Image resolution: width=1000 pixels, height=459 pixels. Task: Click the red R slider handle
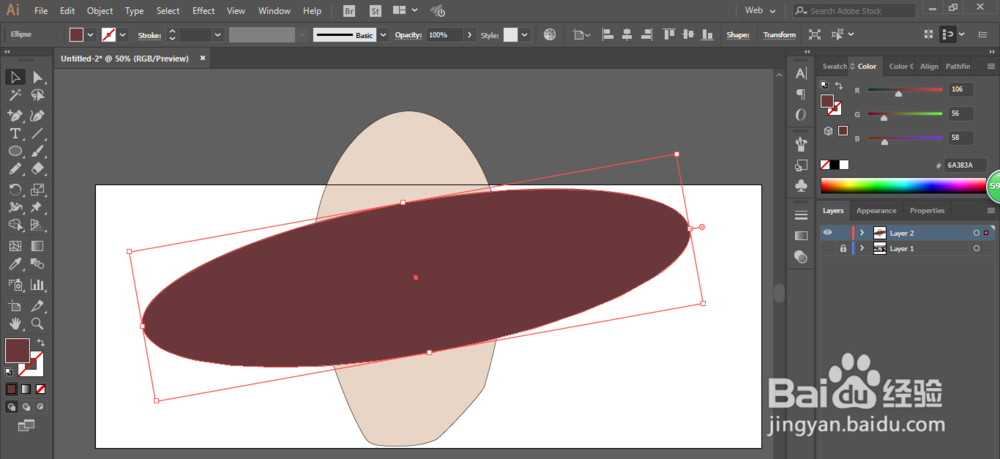[x=898, y=94]
